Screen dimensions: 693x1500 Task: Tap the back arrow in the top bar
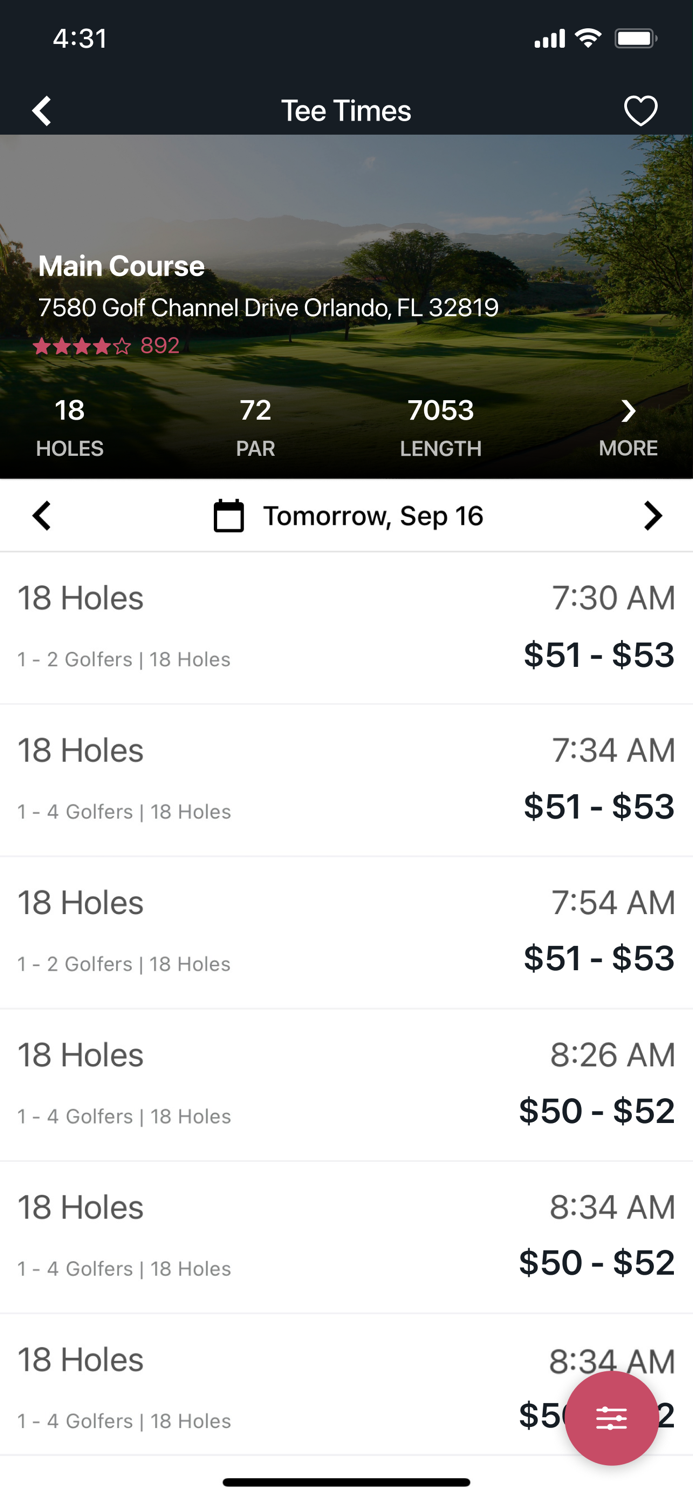[41, 110]
